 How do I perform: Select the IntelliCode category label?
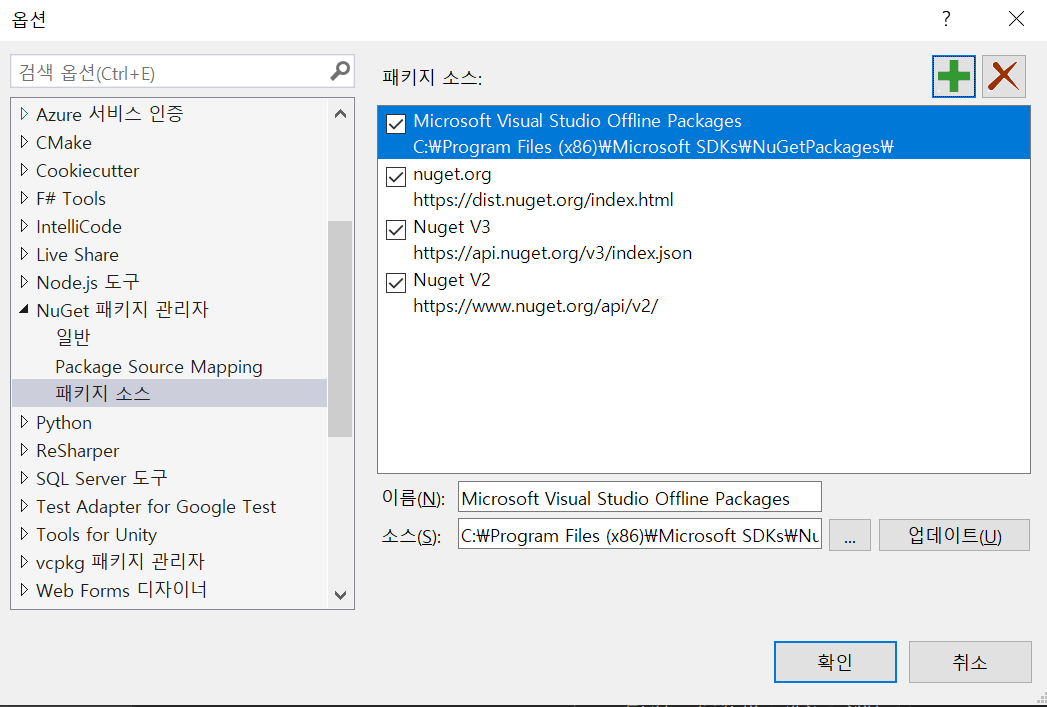(79, 226)
